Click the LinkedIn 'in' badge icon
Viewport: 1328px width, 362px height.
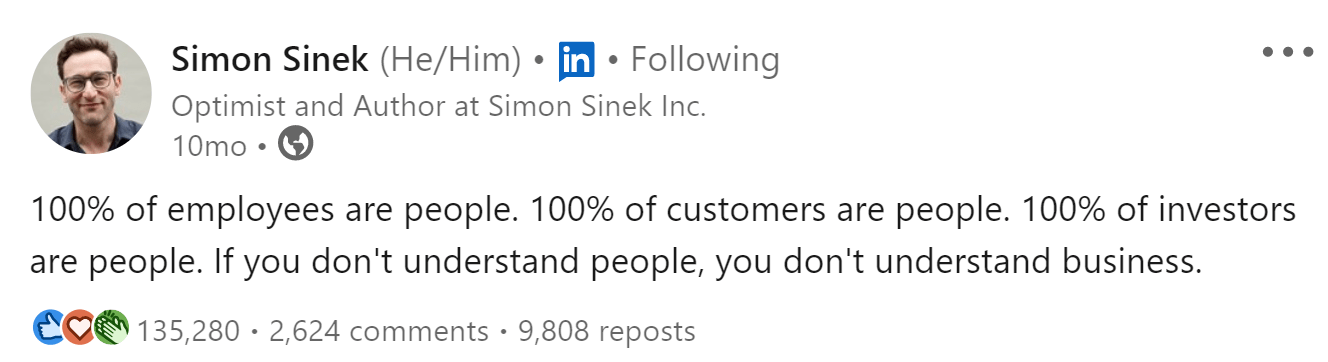(577, 61)
